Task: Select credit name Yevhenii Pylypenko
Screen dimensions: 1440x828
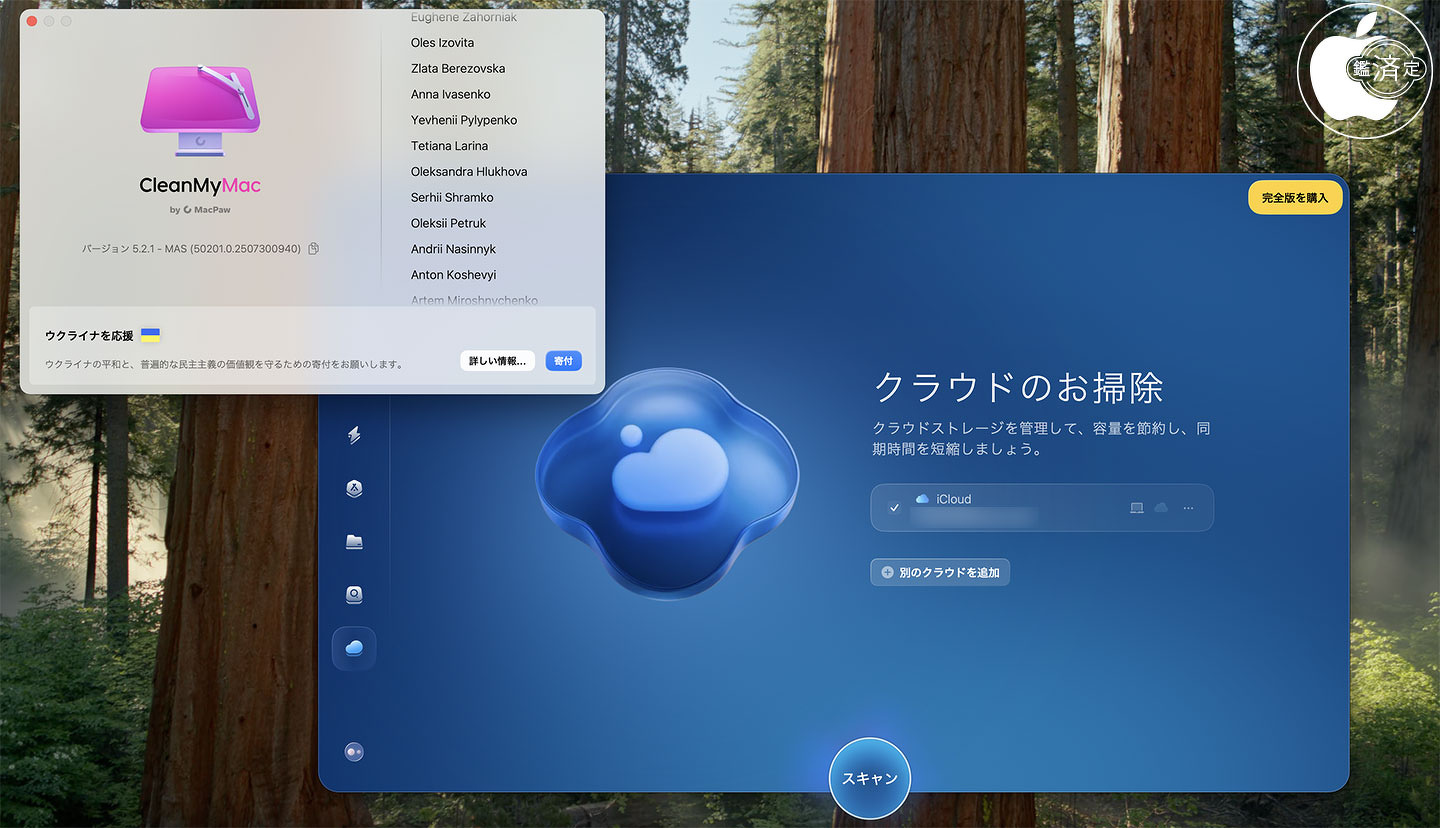Action: pyautogui.click(x=464, y=120)
